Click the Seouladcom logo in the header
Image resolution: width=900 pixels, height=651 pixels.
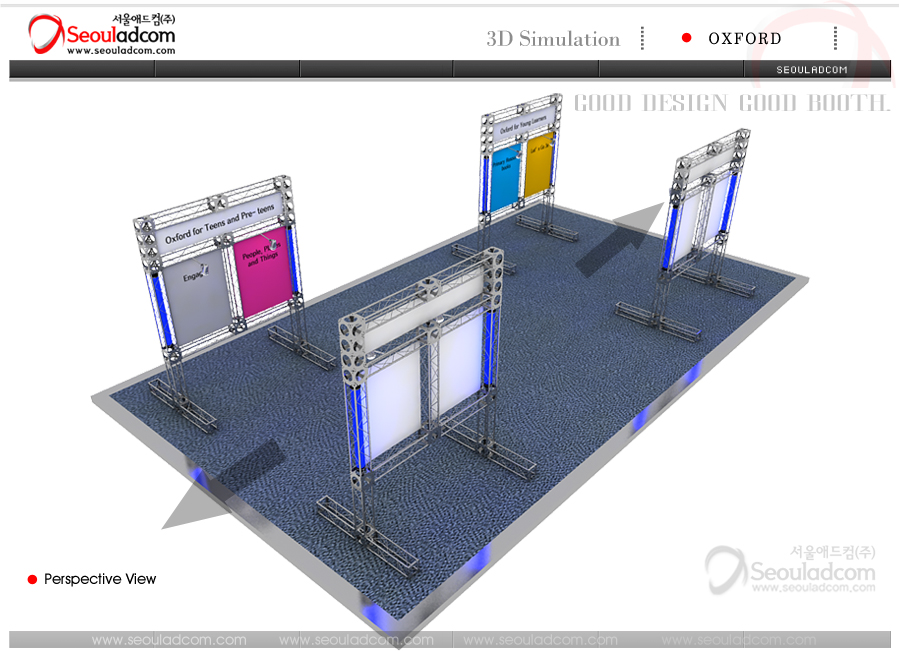[102, 34]
